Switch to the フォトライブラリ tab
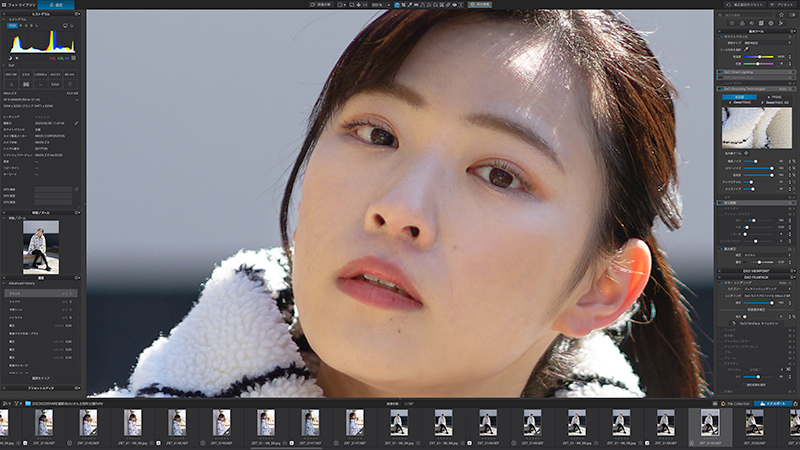 tap(19, 5)
